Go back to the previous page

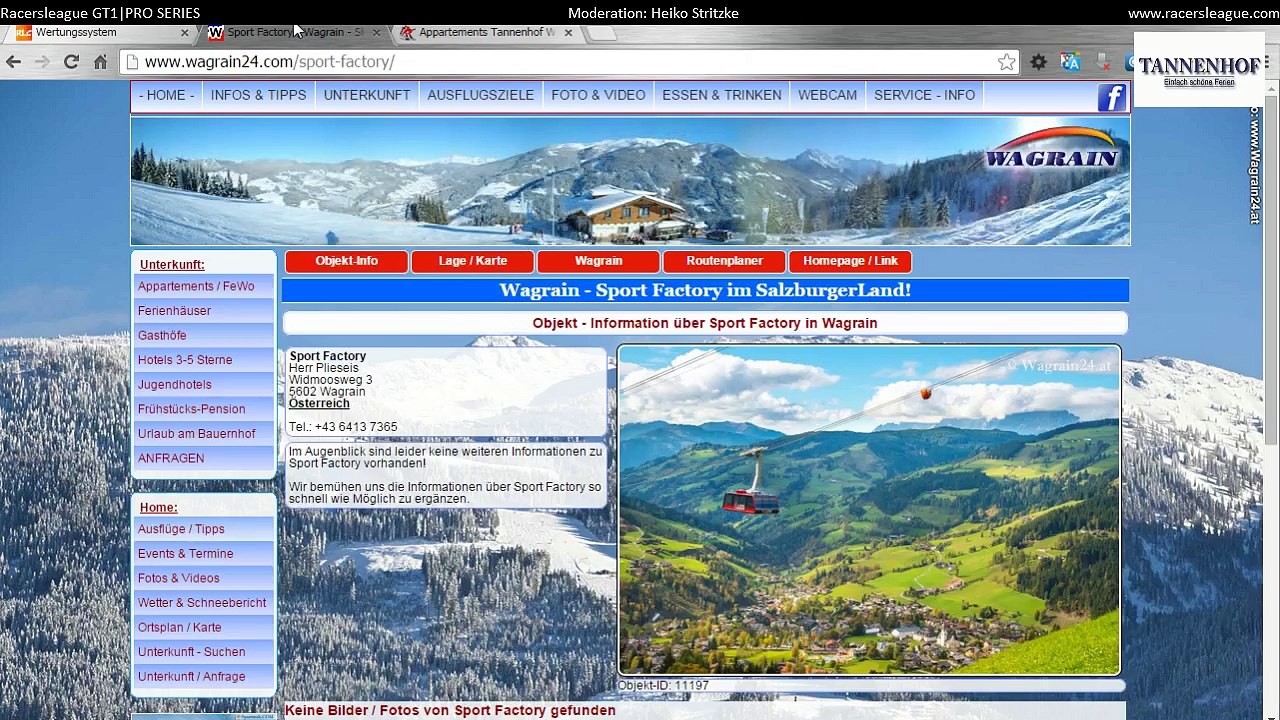click(13, 62)
